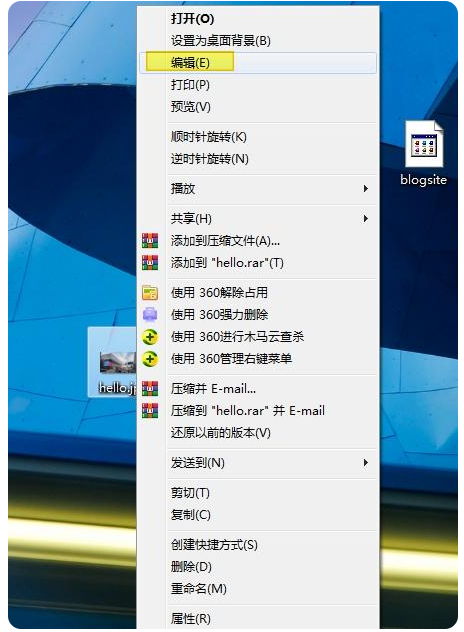Choose 删除(D) menu entry
Image resolution: width=464 pixels, height=632 pixels.
click(x=258, y=567)
